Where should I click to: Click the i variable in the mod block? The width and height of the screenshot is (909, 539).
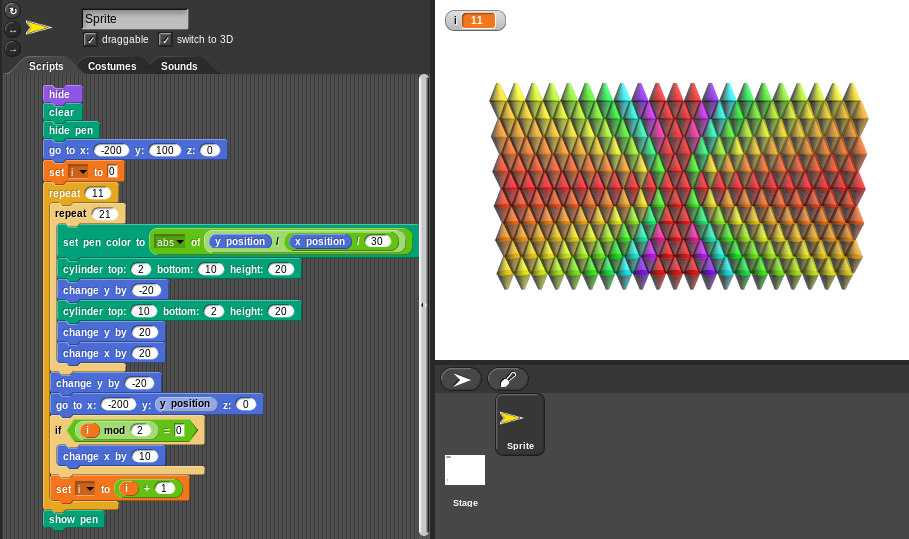click(x=88, y=431)
